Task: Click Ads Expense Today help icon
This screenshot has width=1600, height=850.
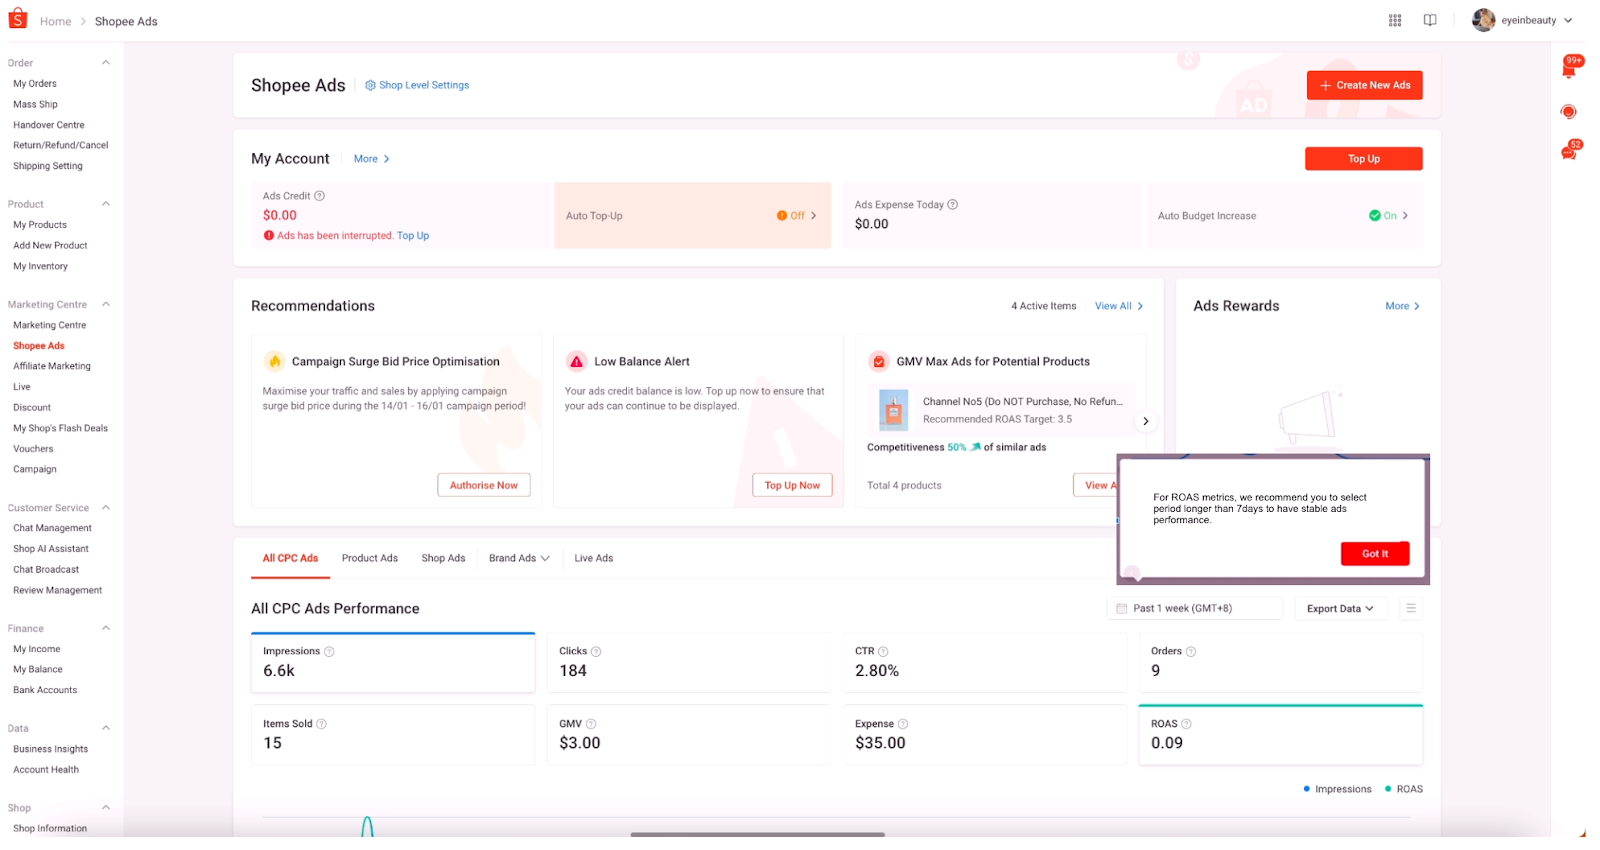Action: [x=953, y=204]
